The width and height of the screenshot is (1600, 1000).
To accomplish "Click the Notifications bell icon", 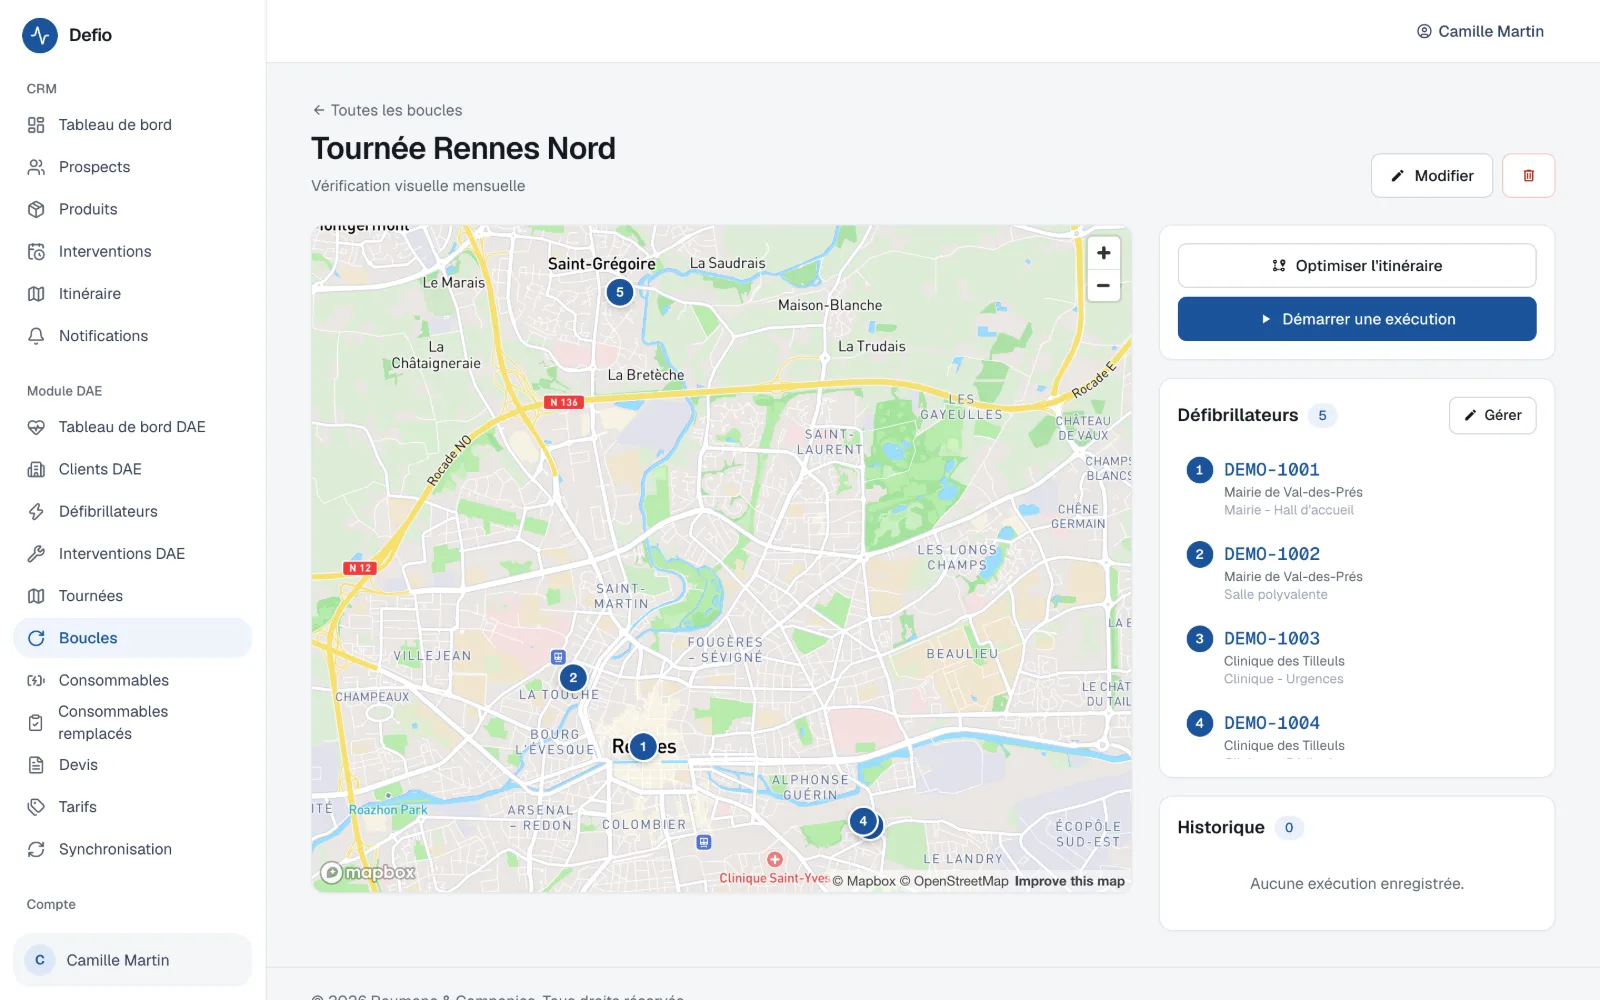I will tap(36, 336).
